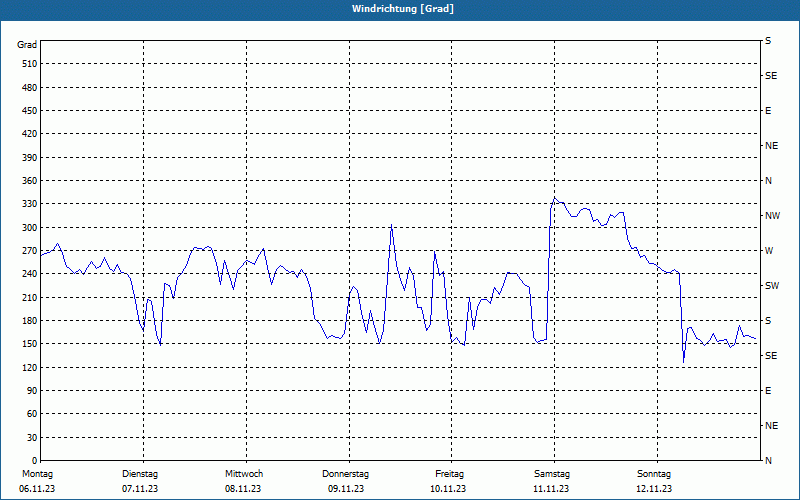800x500 pixels.
Task: Select the 10.11.23 date label
Action: [448, 489]
